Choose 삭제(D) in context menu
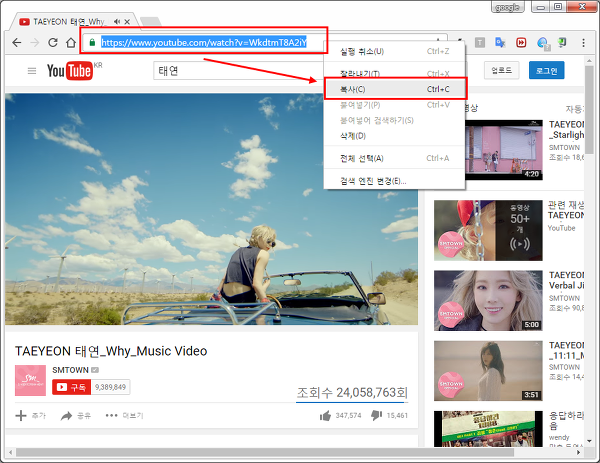This screenshot has height=463, width=600. 395,136
